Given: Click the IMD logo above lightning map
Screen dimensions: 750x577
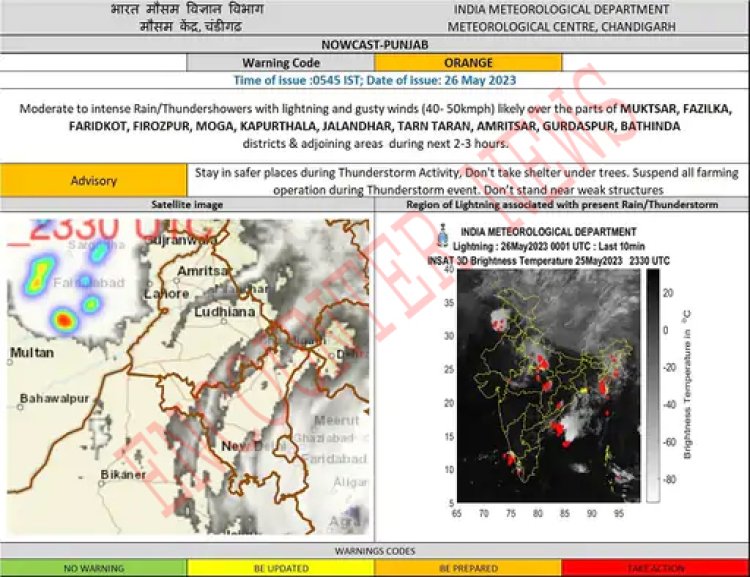Looking at the screenshot, I should 443,235.
